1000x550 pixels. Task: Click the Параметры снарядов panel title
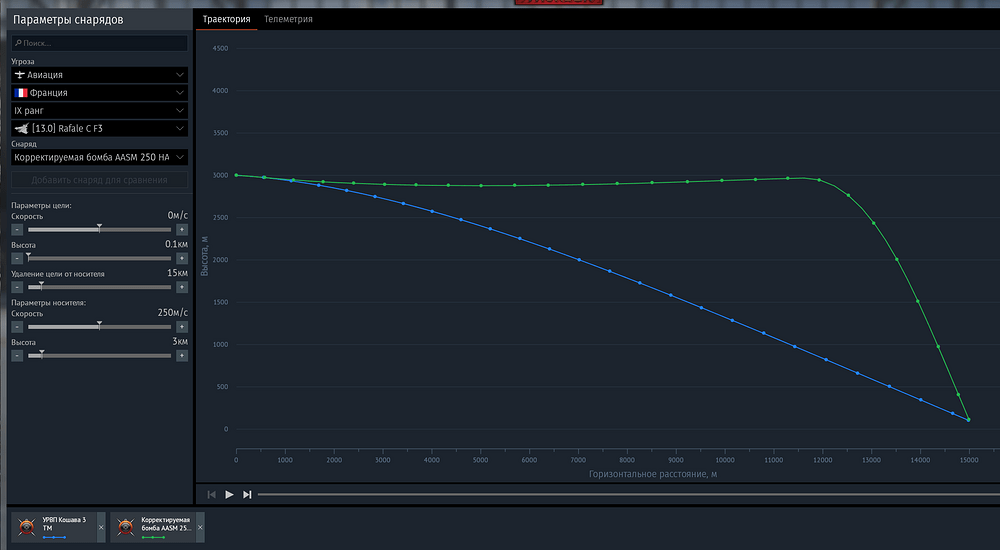pyautogui.click(x=68, y=20)
